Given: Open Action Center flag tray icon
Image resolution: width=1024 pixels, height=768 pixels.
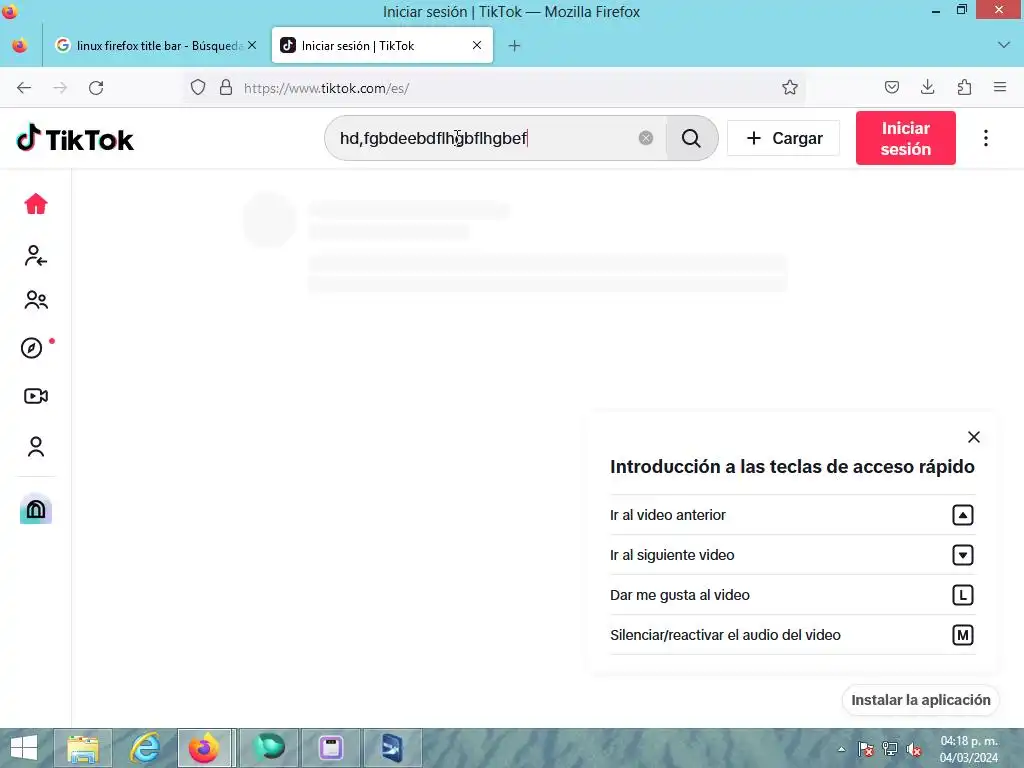Looking at the screenshot, I should [x=865, y=750].
